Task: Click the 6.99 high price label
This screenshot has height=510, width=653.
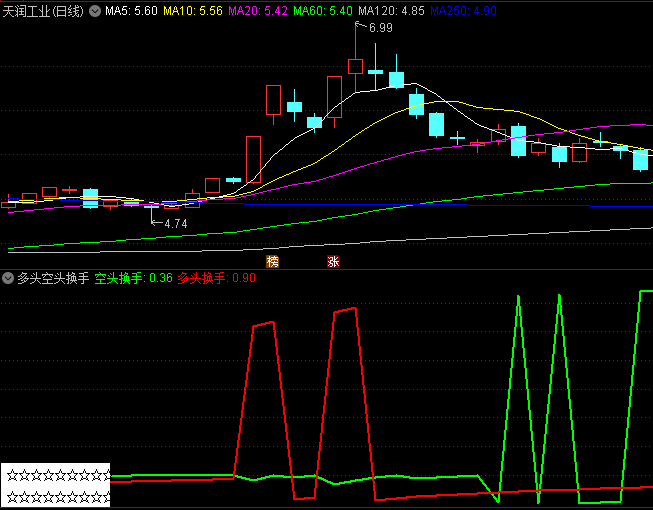Action: click(381, 28)
